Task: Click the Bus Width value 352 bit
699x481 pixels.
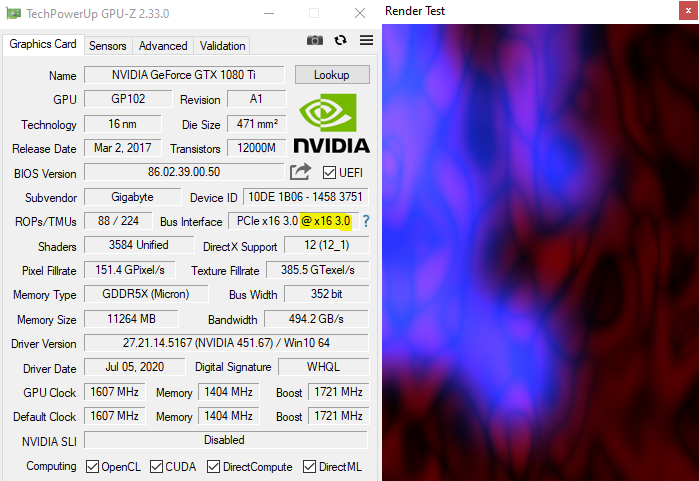Action: 327,294
